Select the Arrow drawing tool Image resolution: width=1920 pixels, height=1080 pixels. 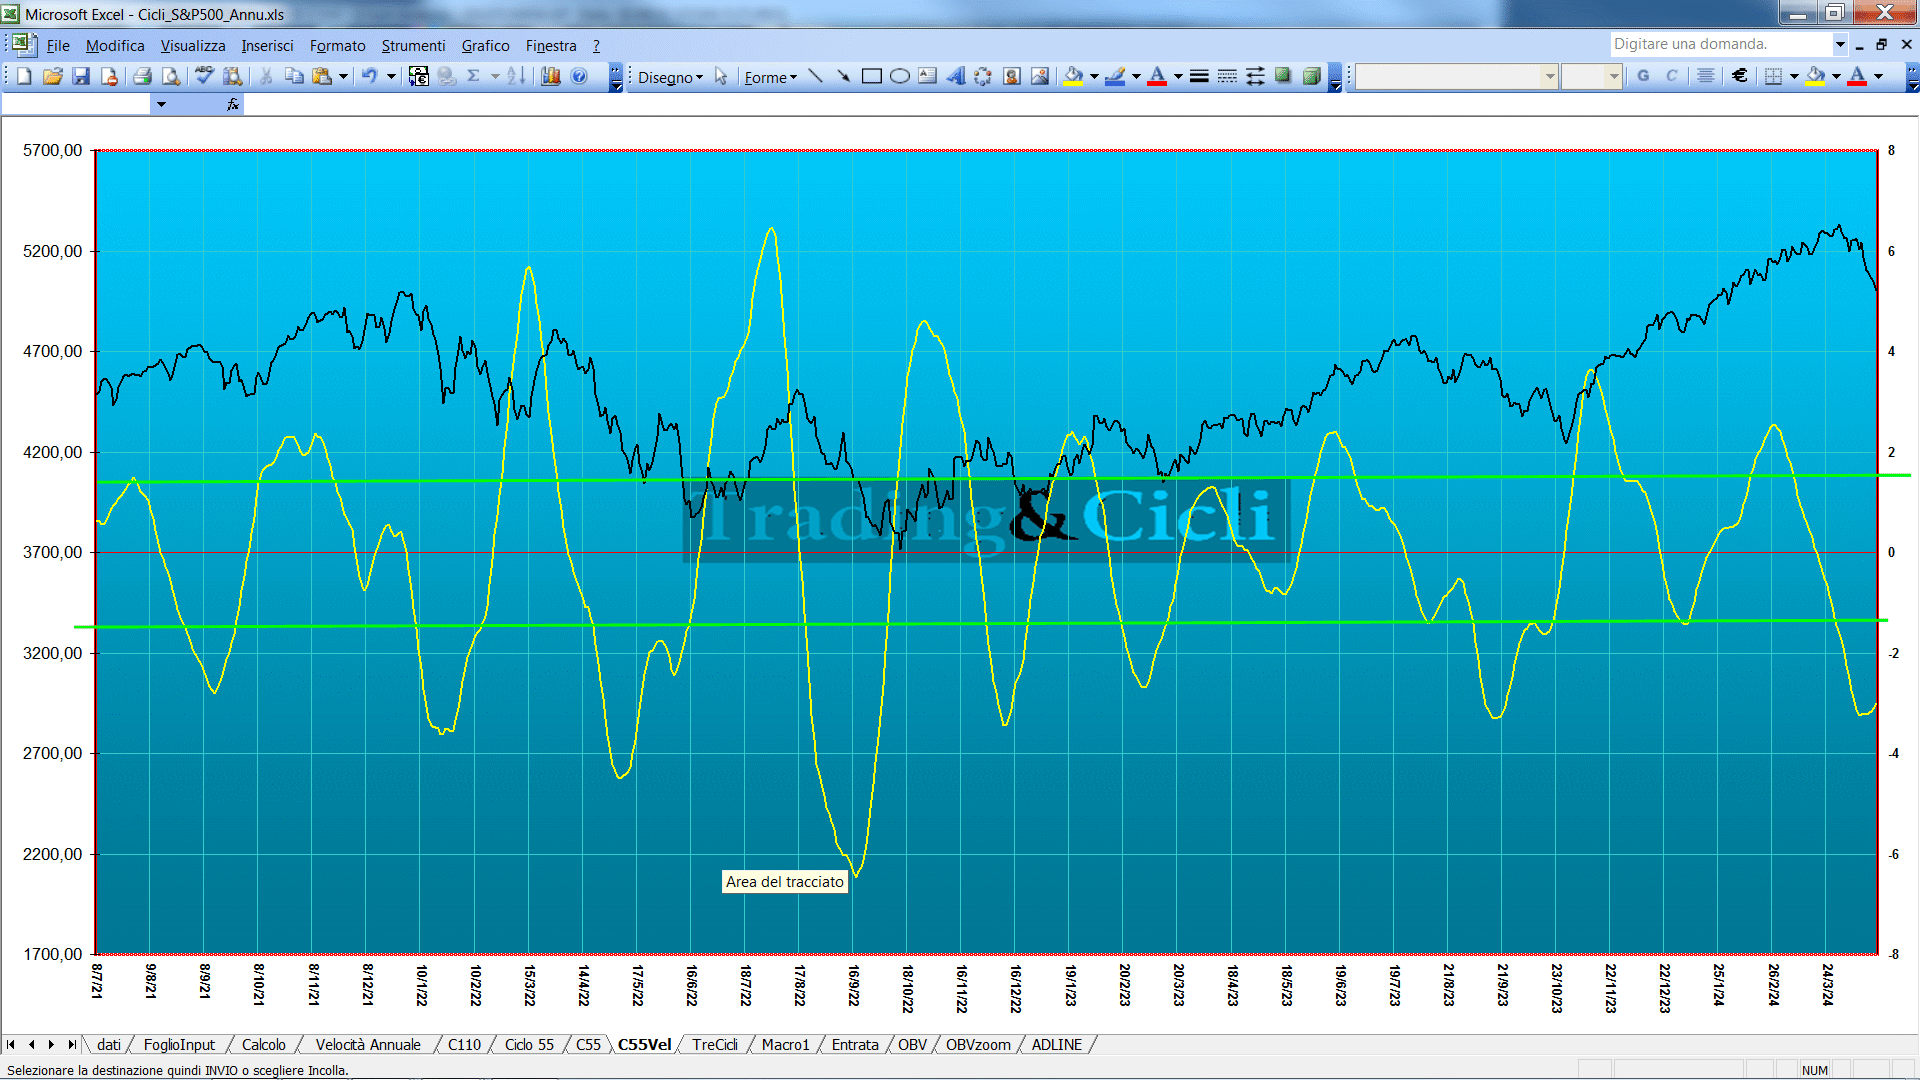[x=844, y=77]
